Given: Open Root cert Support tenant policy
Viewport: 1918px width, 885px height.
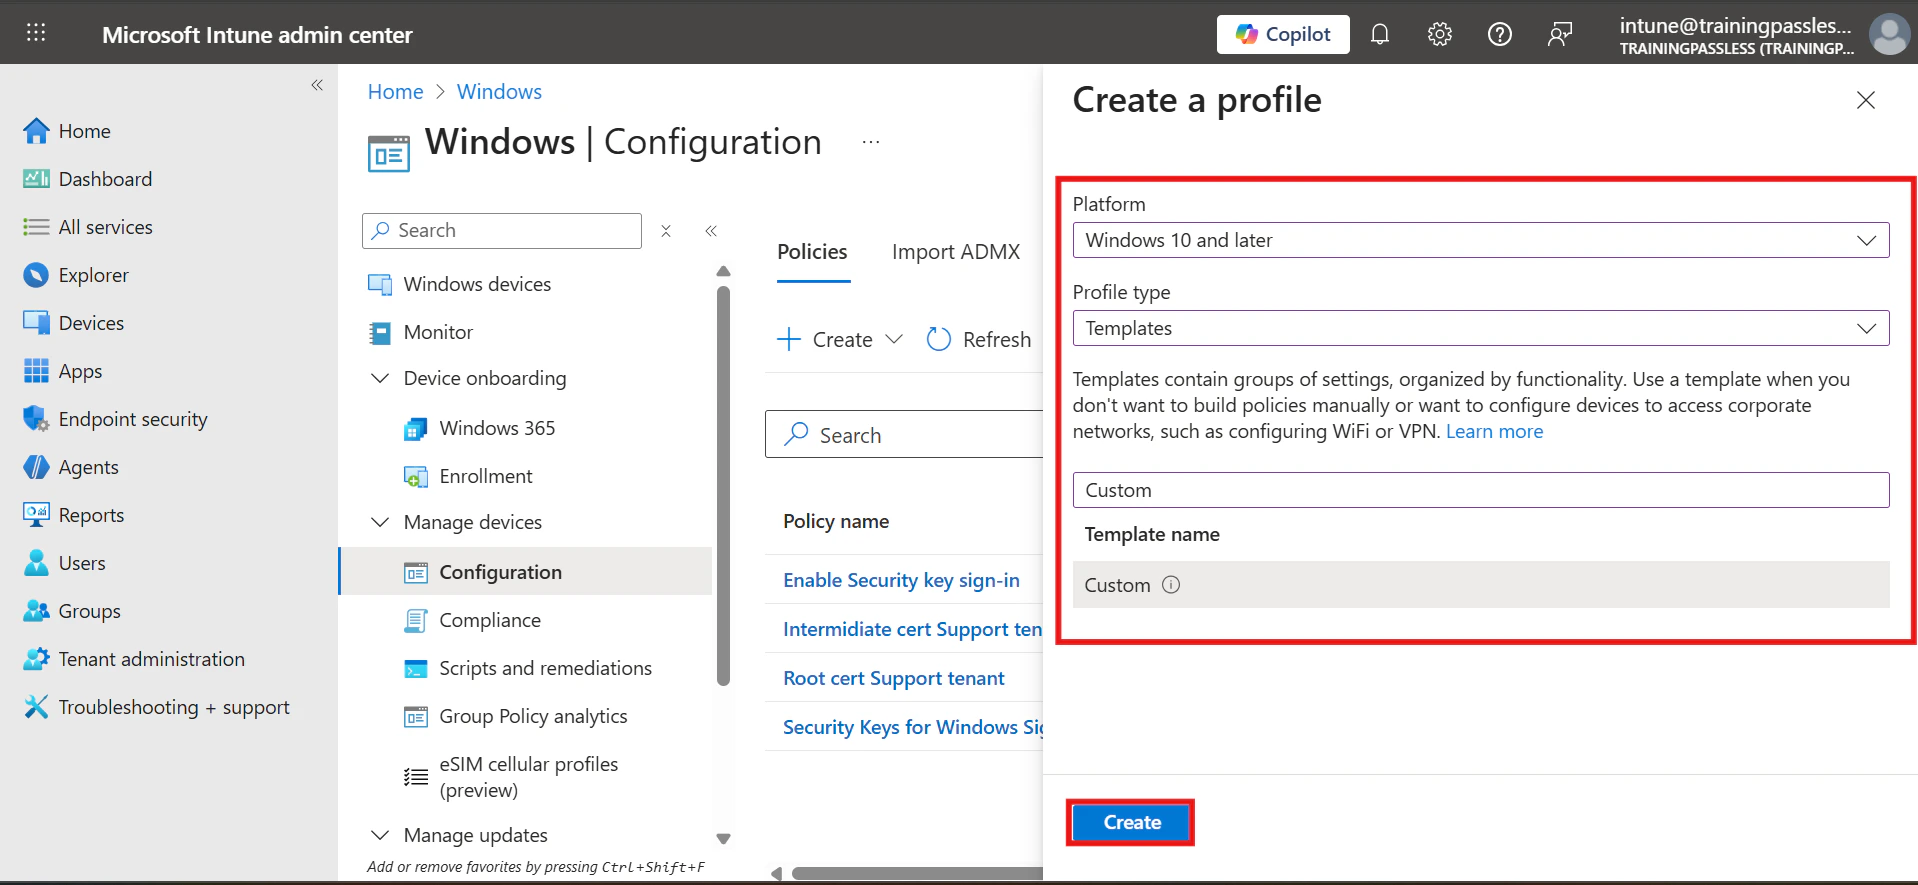Looking at the screenshot, I should pos(894,678).
